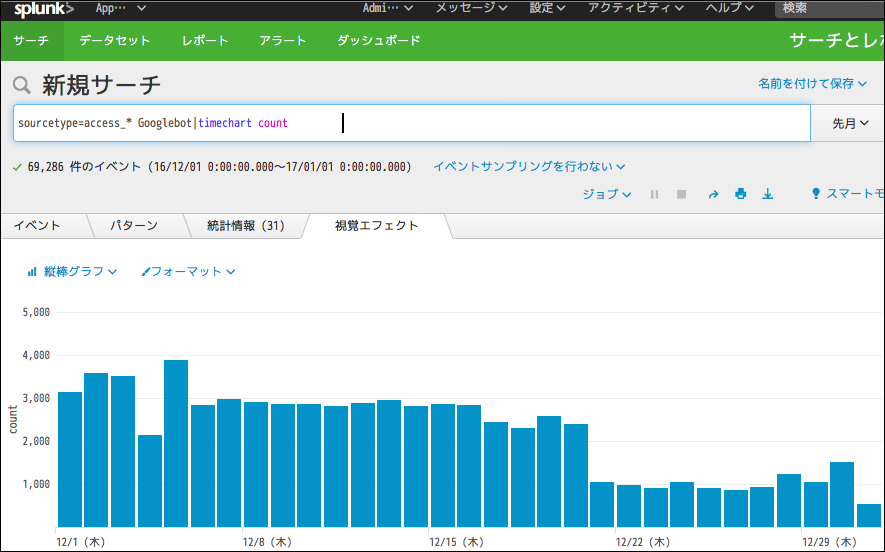Click the magnifier icon beside 新規サーチ
885x552 pixels.
(x=22, y=86)
